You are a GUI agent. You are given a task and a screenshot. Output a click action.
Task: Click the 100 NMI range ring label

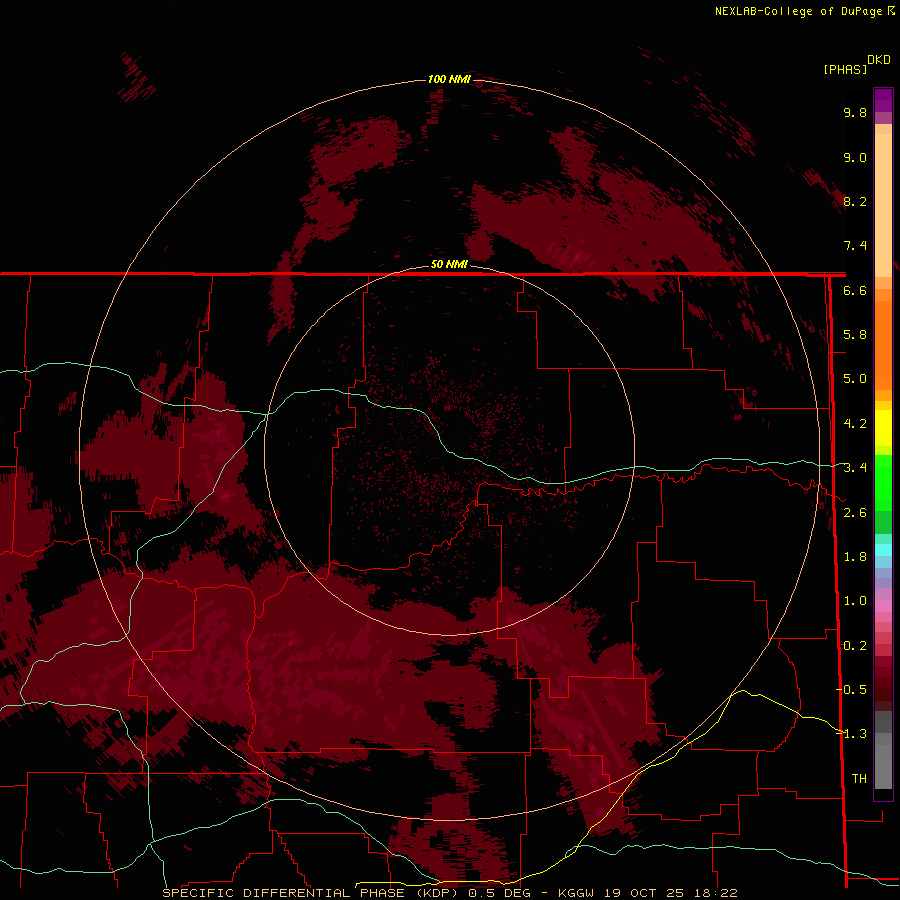[x=449, y=79]
